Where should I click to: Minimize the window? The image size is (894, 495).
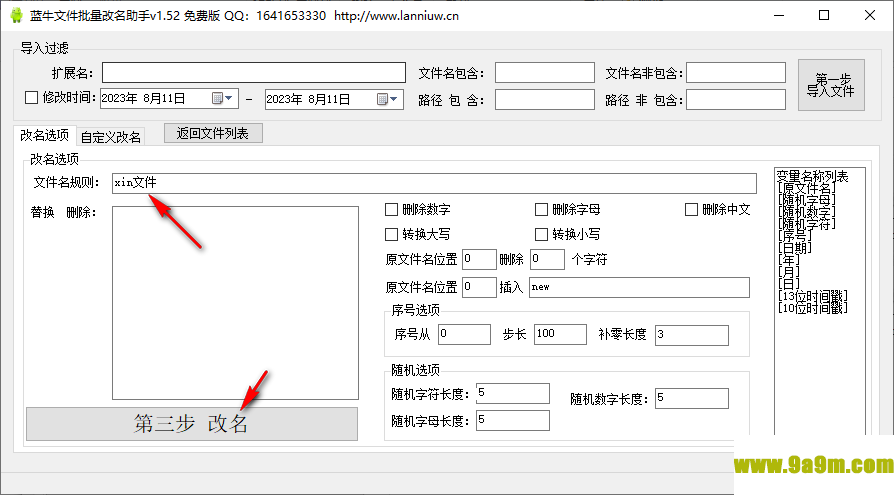[x=779, y=15]
